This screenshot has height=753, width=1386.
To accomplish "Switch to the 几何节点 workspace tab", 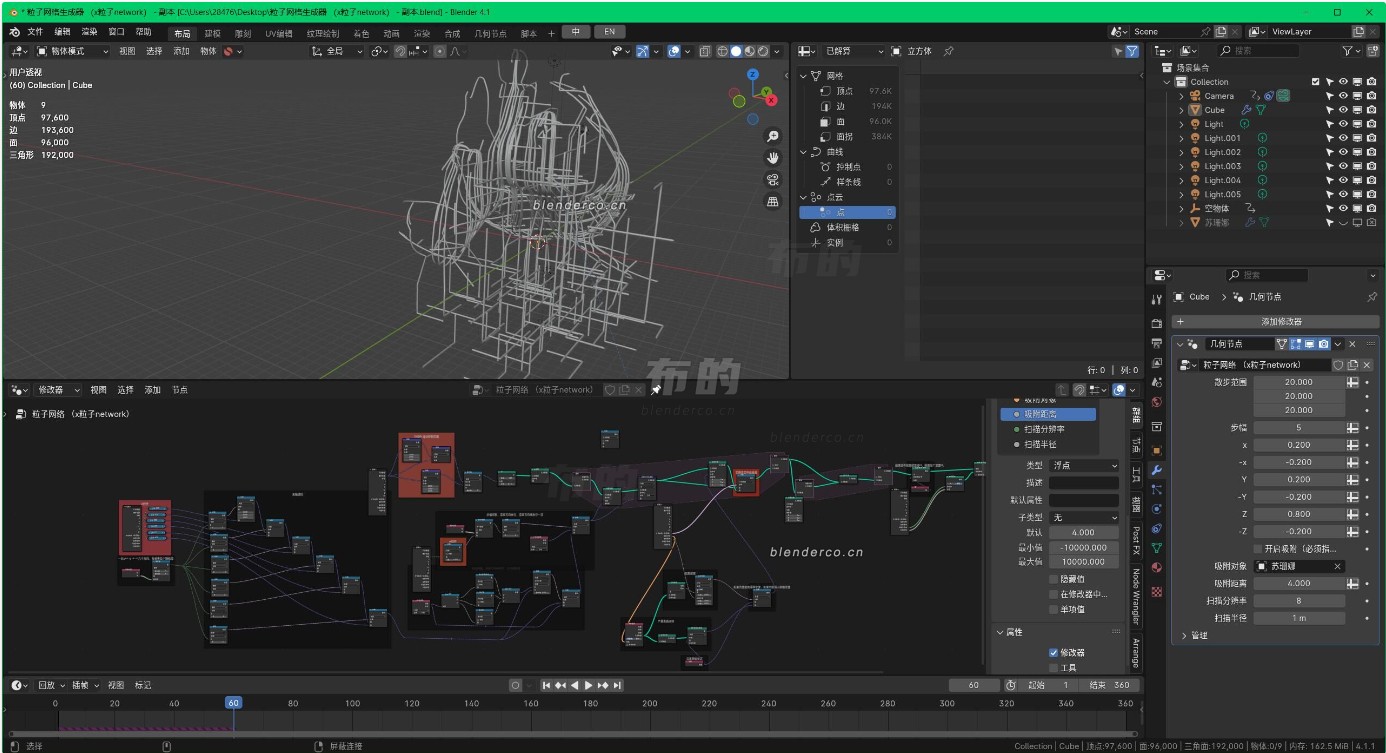I will pyautogui.click(x=490, y=33).
